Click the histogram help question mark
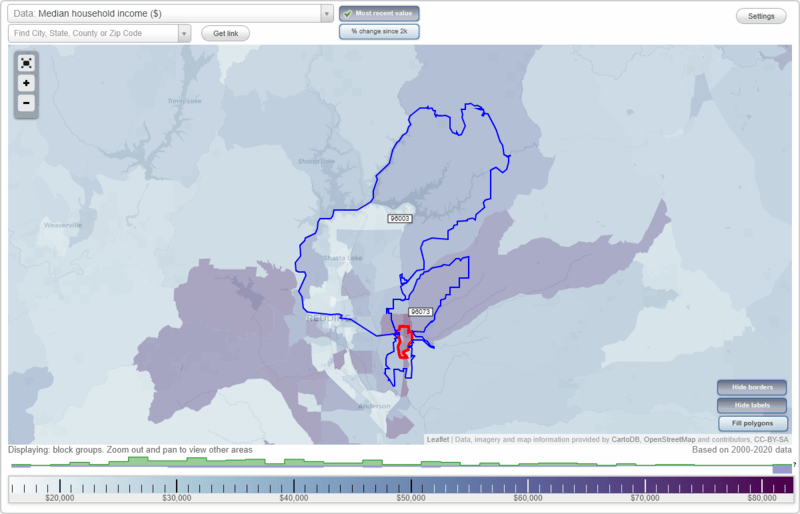 pyautogui.click(x=794, y=464)
